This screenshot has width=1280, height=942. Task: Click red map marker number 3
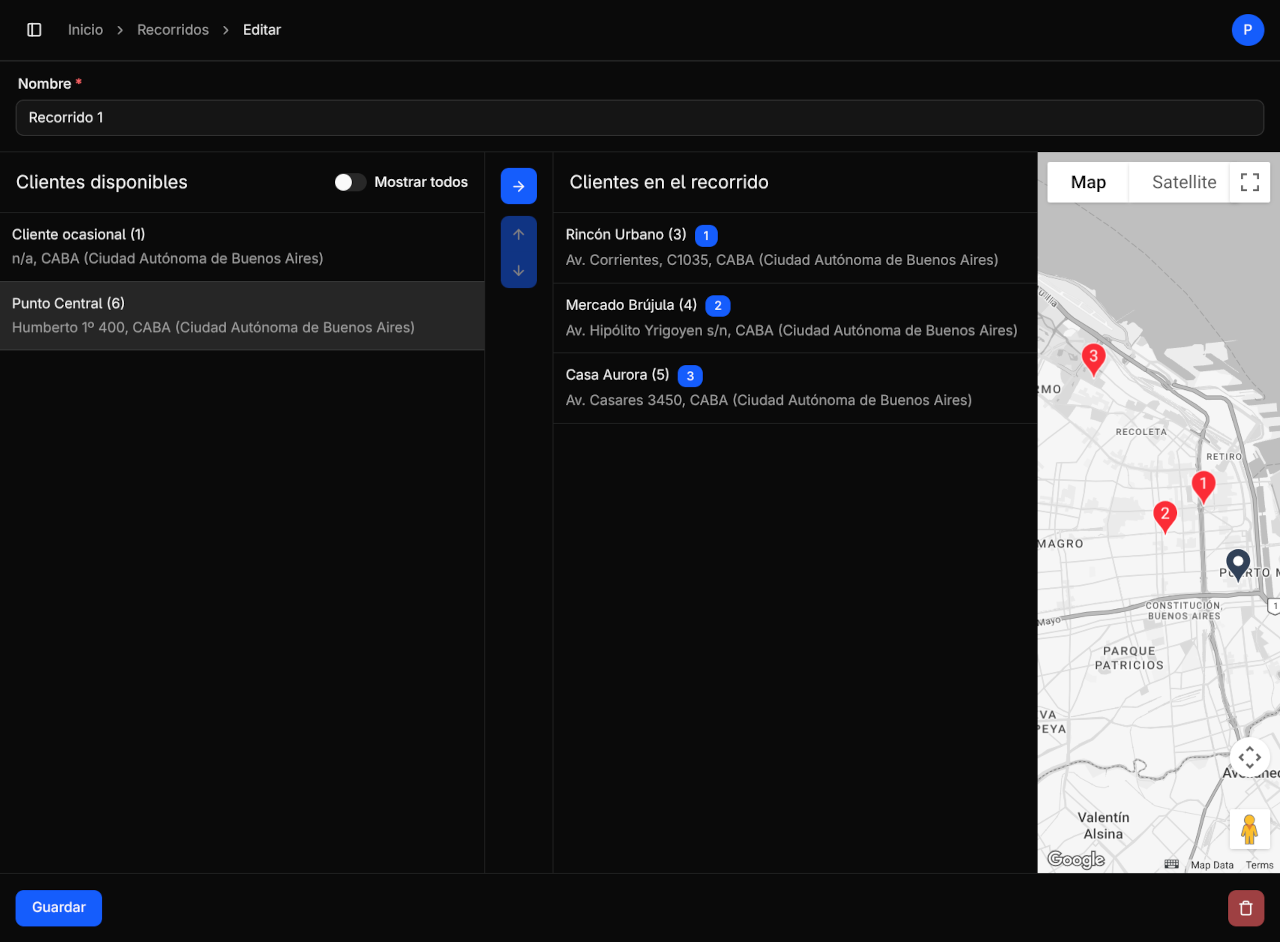coord(1093,358)
